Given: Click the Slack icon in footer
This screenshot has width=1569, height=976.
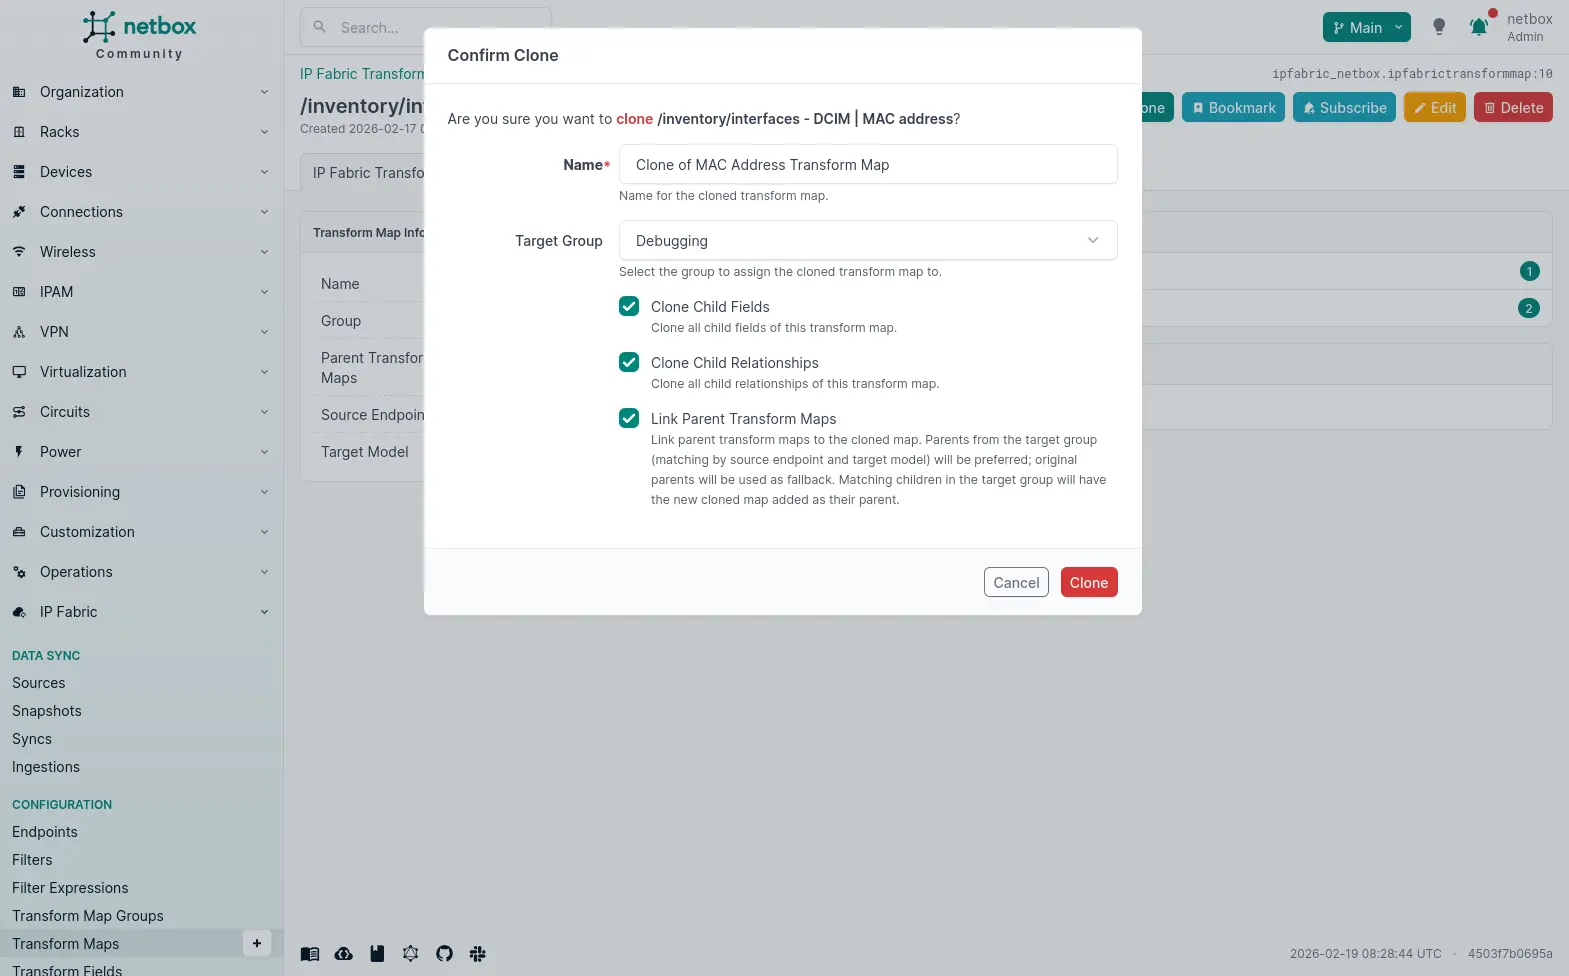Looking at the screenshot, I should [477, 954].
